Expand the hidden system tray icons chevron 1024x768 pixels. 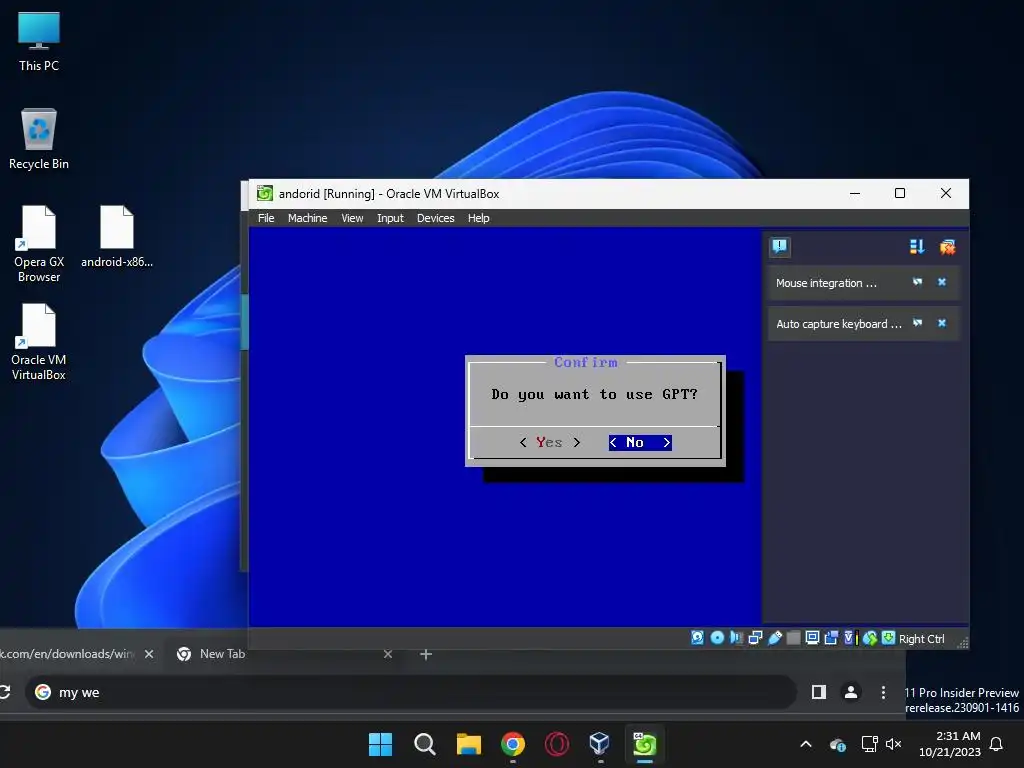(806, 744)
